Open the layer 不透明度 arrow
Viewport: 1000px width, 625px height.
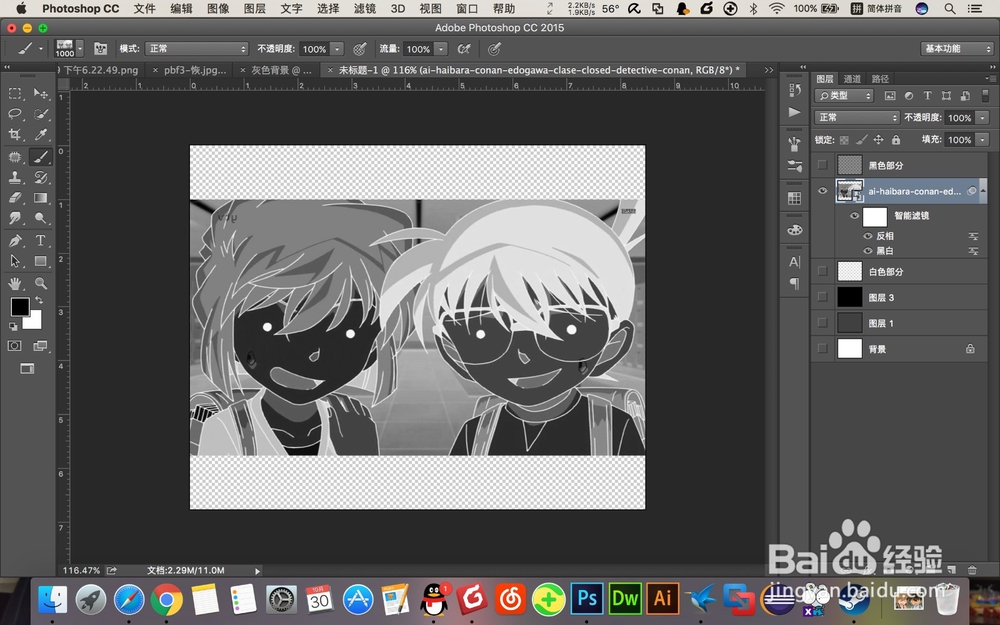(983, 117)
